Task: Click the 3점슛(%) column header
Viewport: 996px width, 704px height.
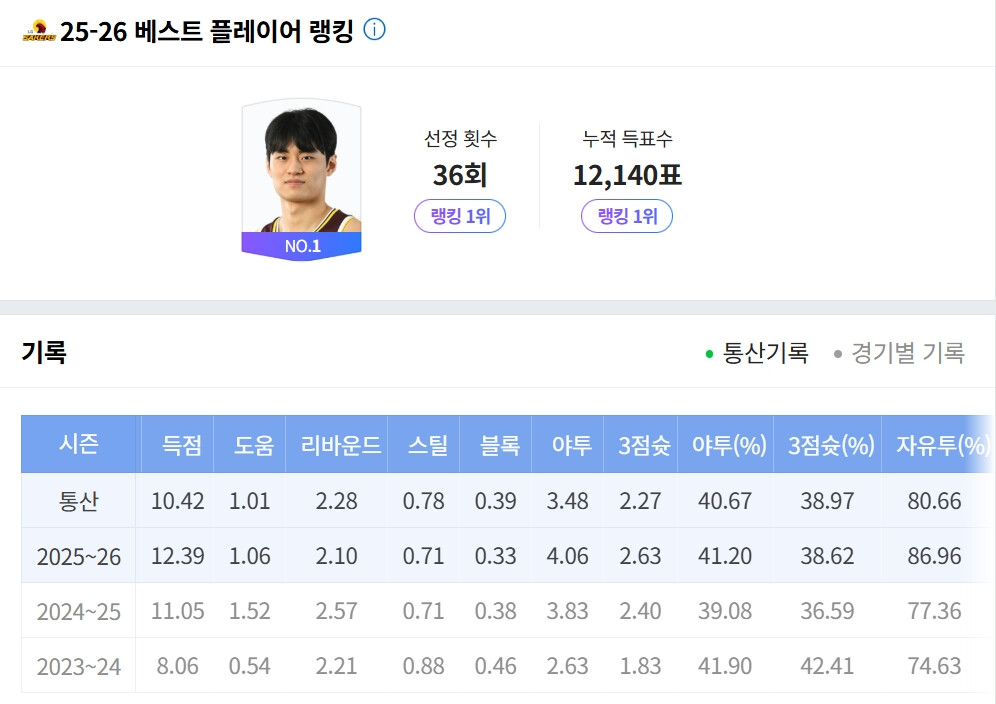Action: coord(827,445)
